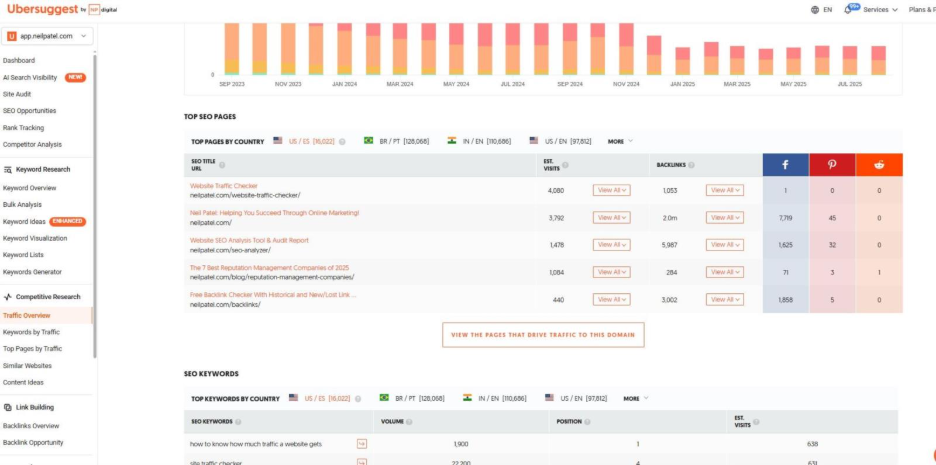Click the SEP 2023 bar in traffic chart

[x=232, y=49]
